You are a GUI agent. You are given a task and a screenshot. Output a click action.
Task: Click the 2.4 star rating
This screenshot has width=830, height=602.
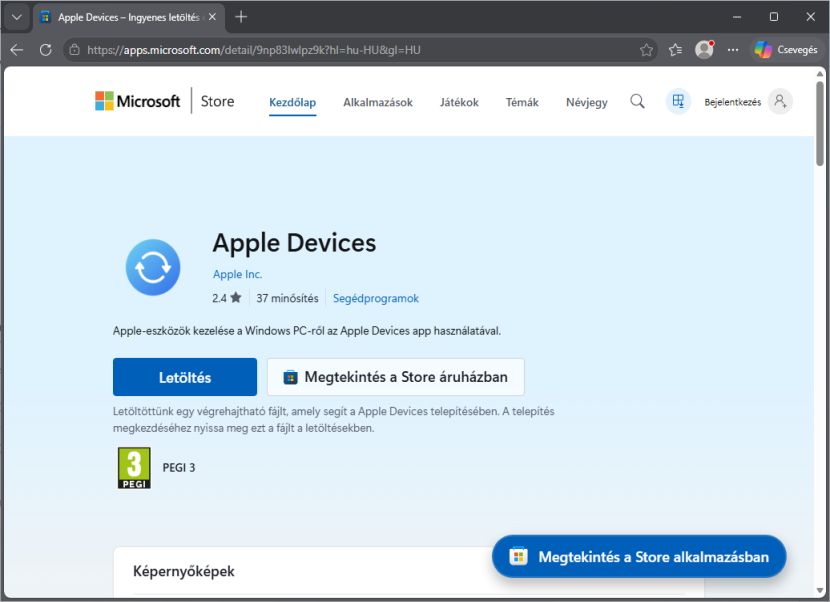(x=227, y=298)
